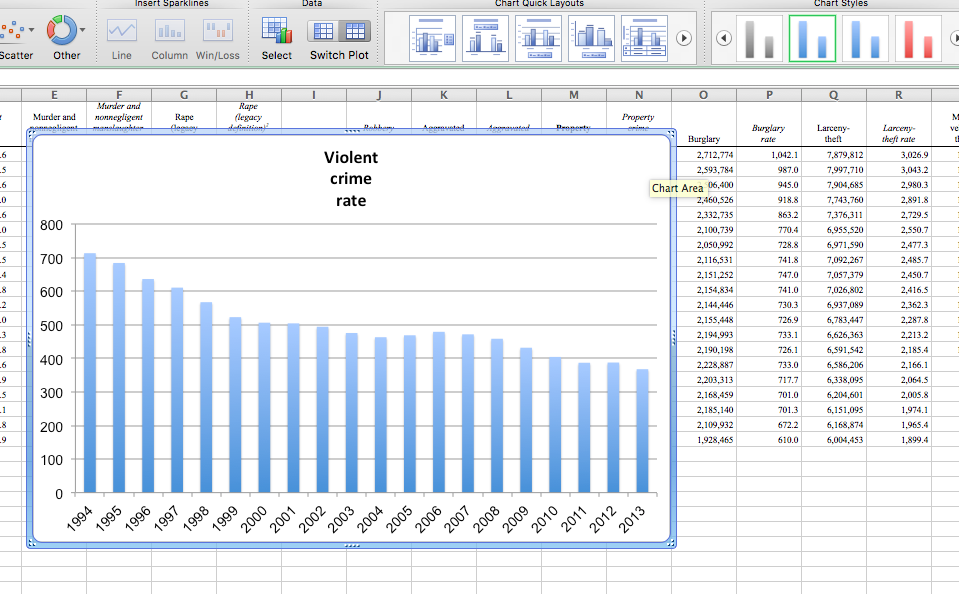The image size is (959, 594).
Task: Apply the first chart quick layout
Action: pyautogui.click(x=432, y=38)
